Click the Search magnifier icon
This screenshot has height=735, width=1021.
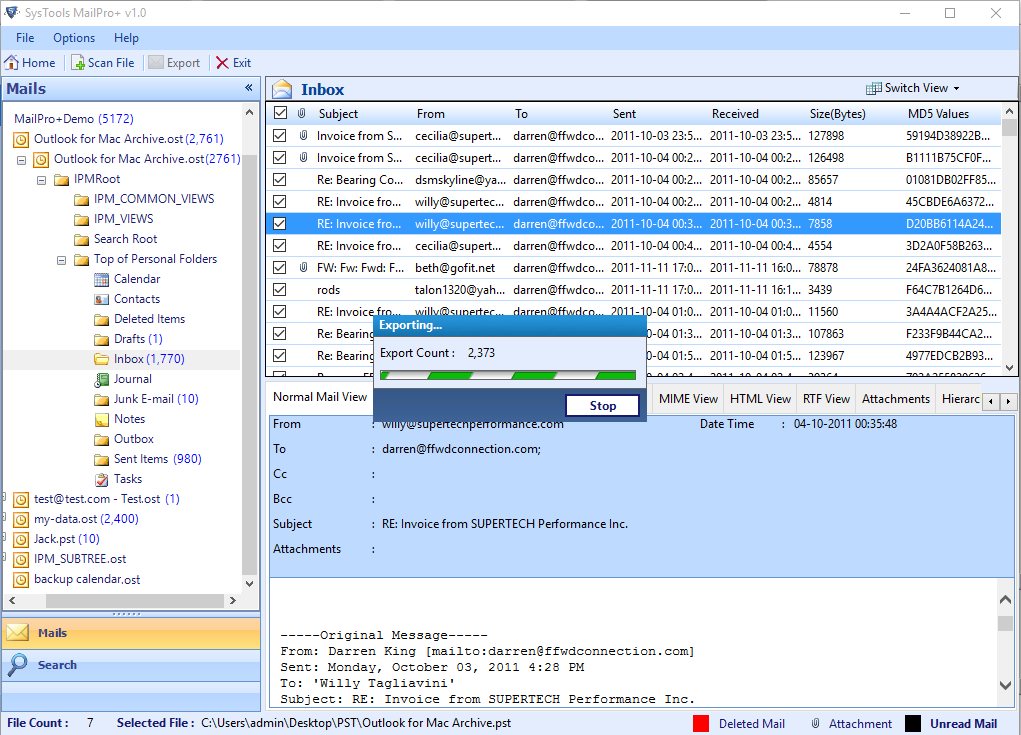pos(18,665)
